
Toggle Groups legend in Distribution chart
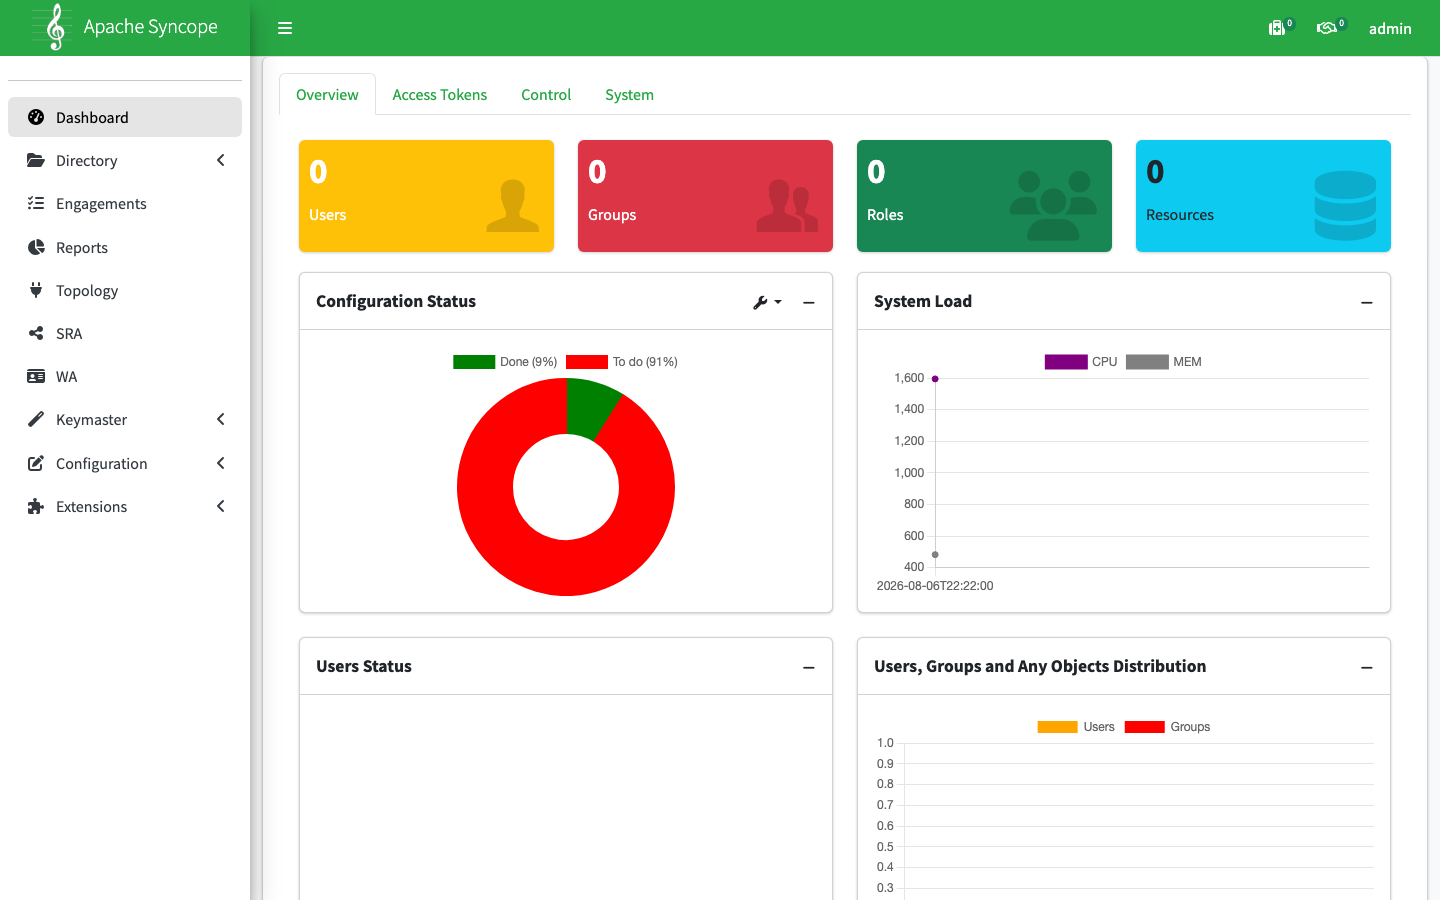(1167, 727)
